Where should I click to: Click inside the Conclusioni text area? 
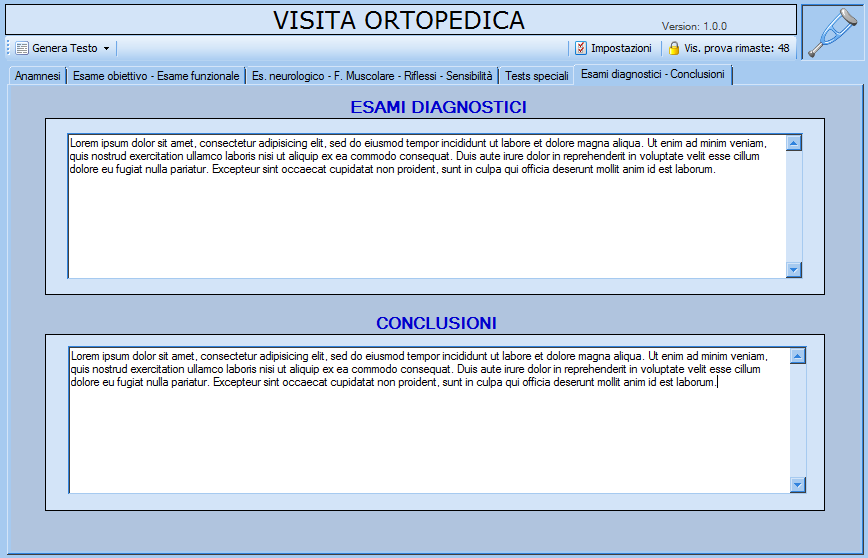click(430, 420)
